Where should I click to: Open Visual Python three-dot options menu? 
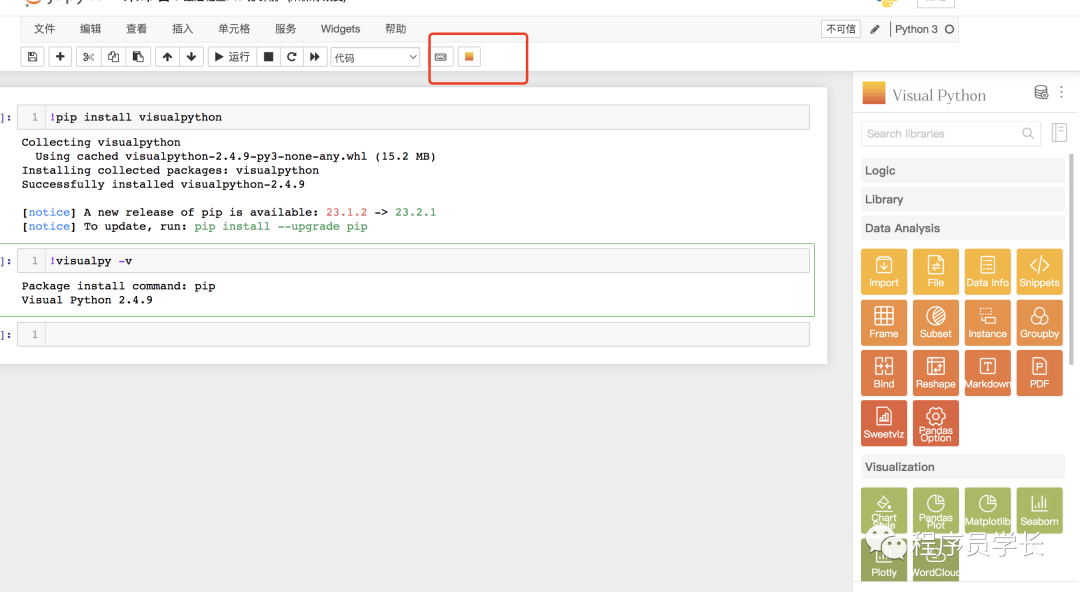pos(1061,92)
